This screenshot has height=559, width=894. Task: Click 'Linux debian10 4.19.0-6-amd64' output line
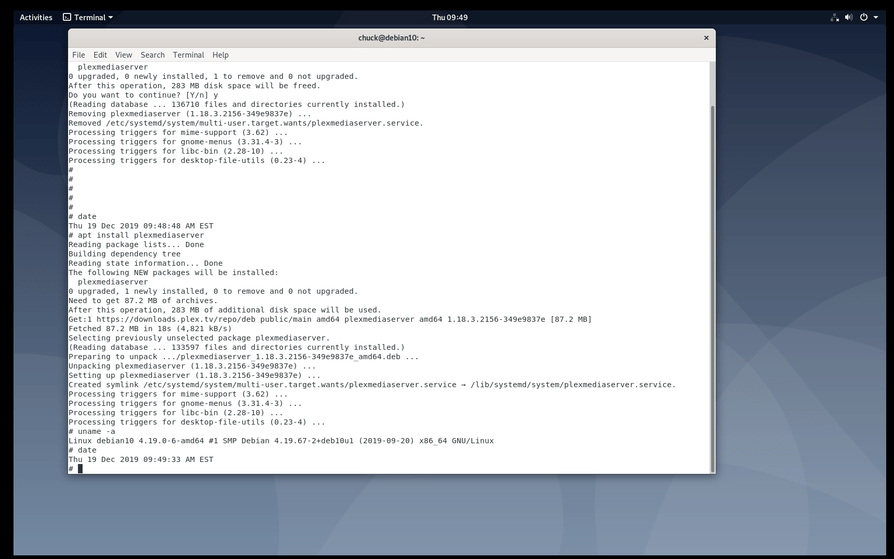tap(281, 440)
